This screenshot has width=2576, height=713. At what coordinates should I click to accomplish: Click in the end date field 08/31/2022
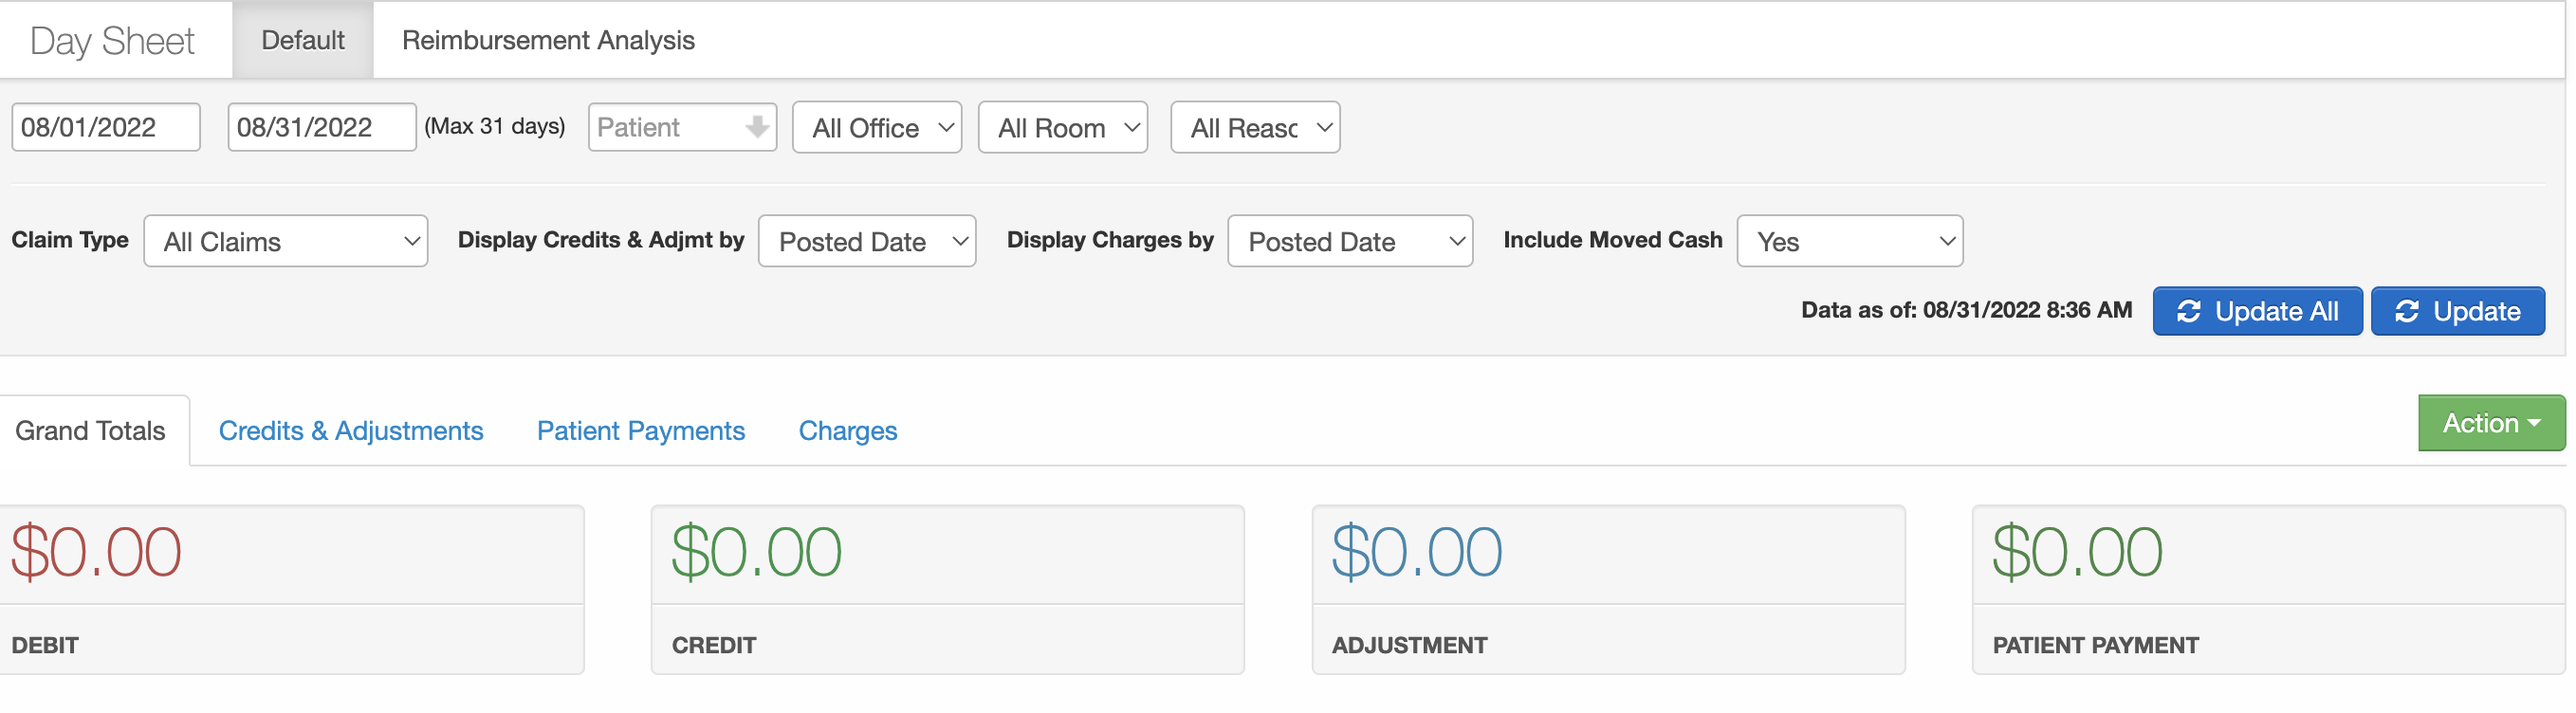(x=322, y=127)
